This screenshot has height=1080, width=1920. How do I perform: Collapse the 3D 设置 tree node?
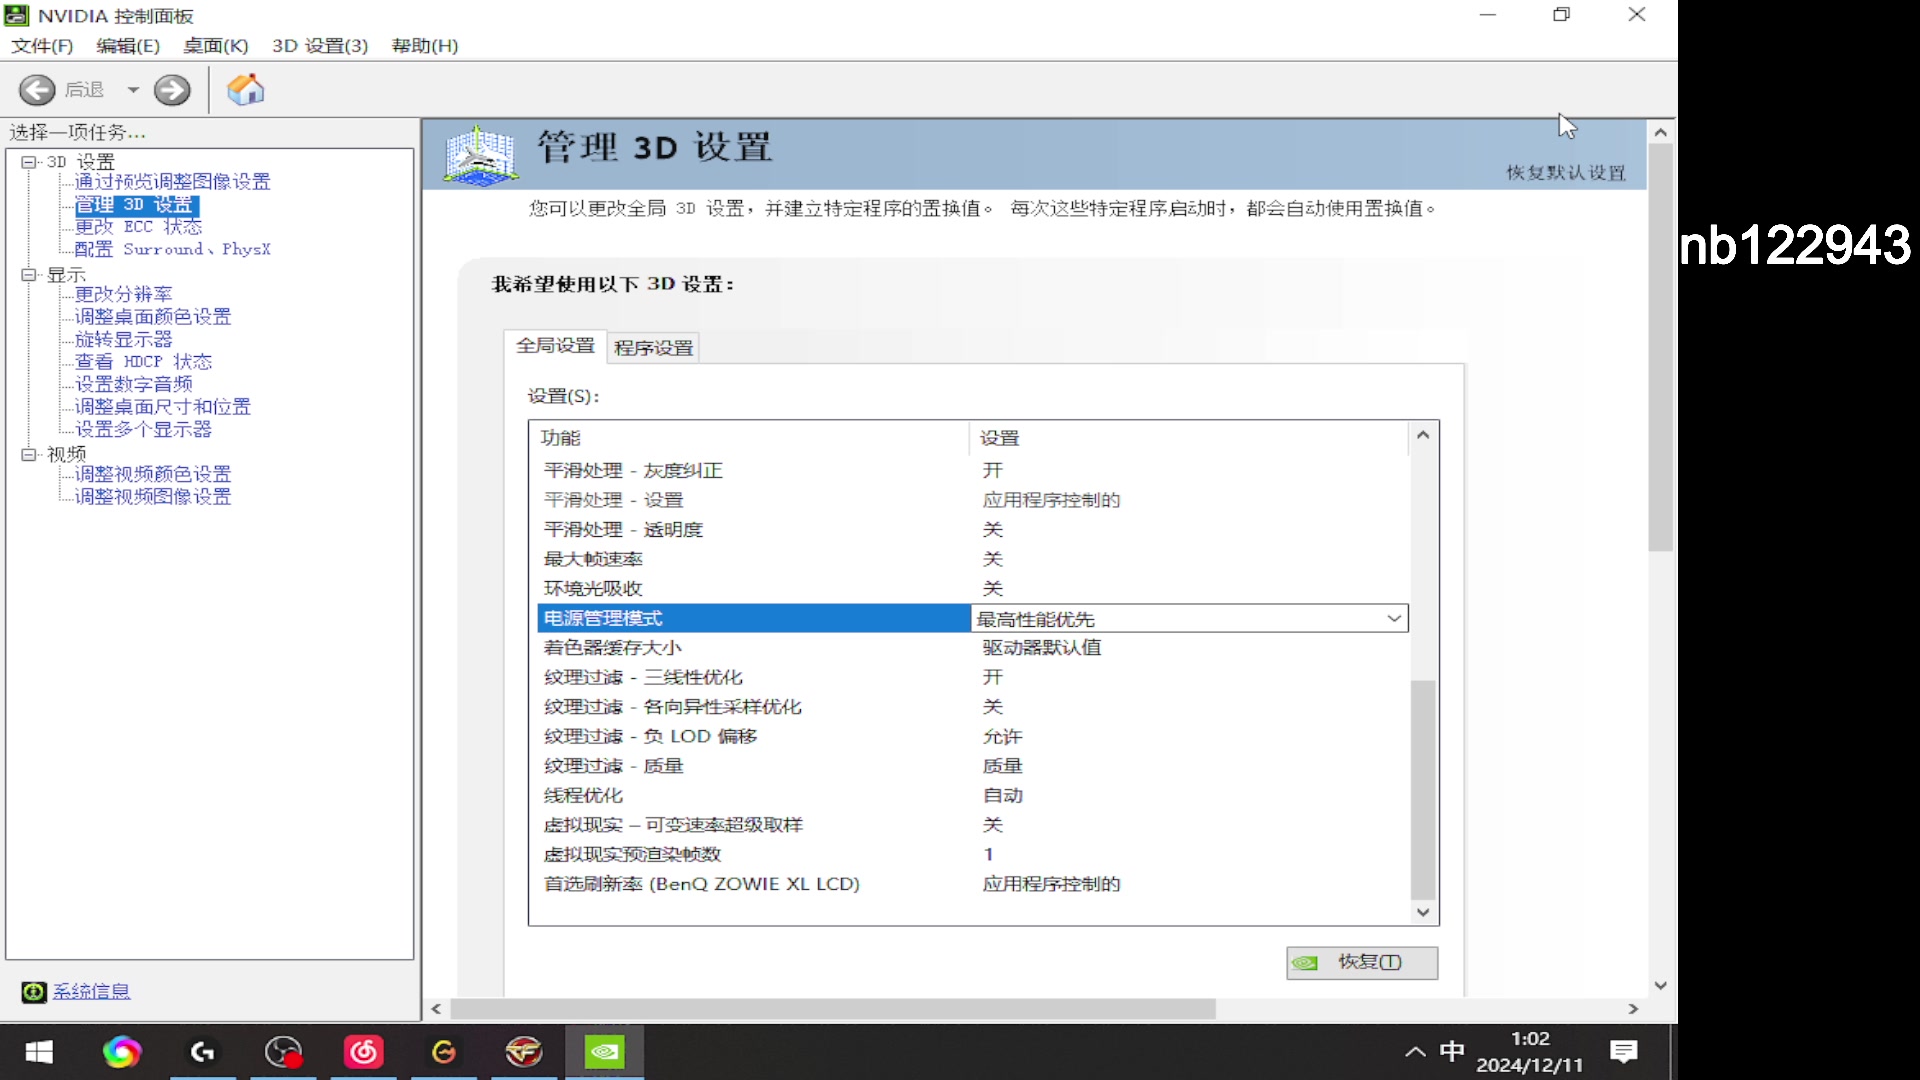[x=28, y=162]
